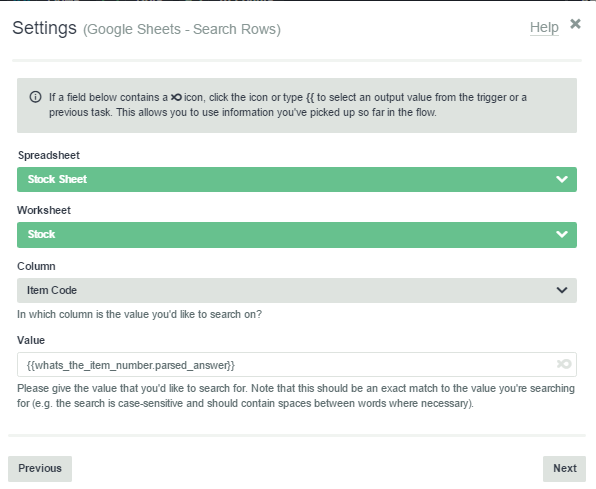
Task: Click the Spreadsheet field label
Action: click(49, 155)
